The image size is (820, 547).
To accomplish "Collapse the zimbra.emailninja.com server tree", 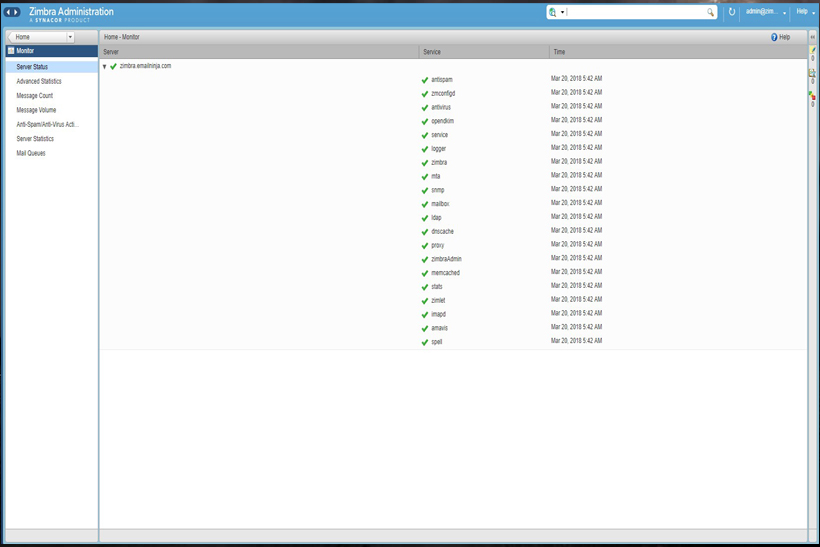I will [x=105, y=66].
